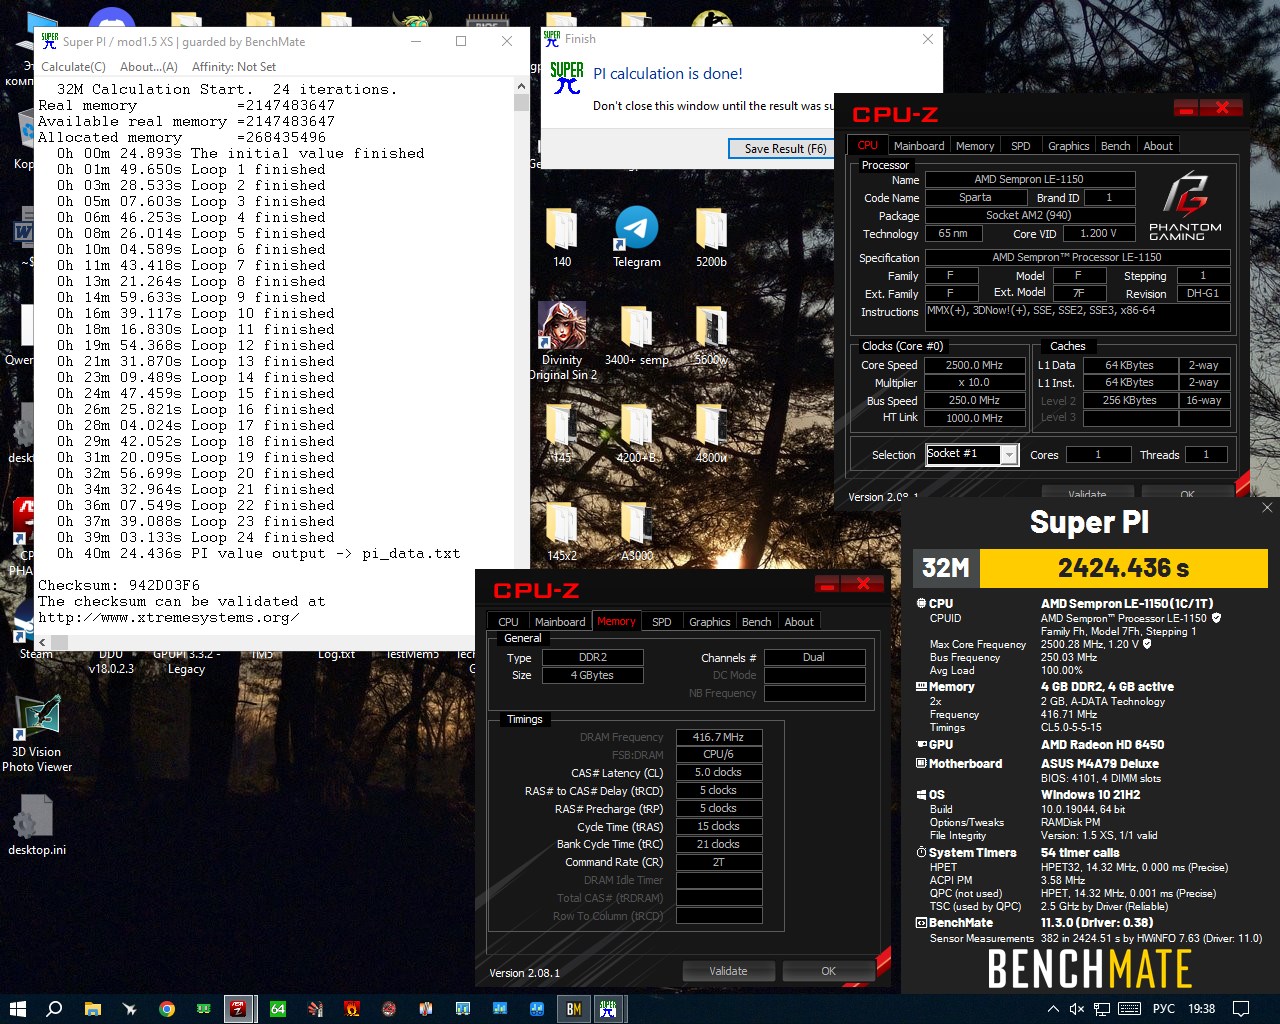
Task: Open the green 64 taskbar icon
Action: (277, 1008)
